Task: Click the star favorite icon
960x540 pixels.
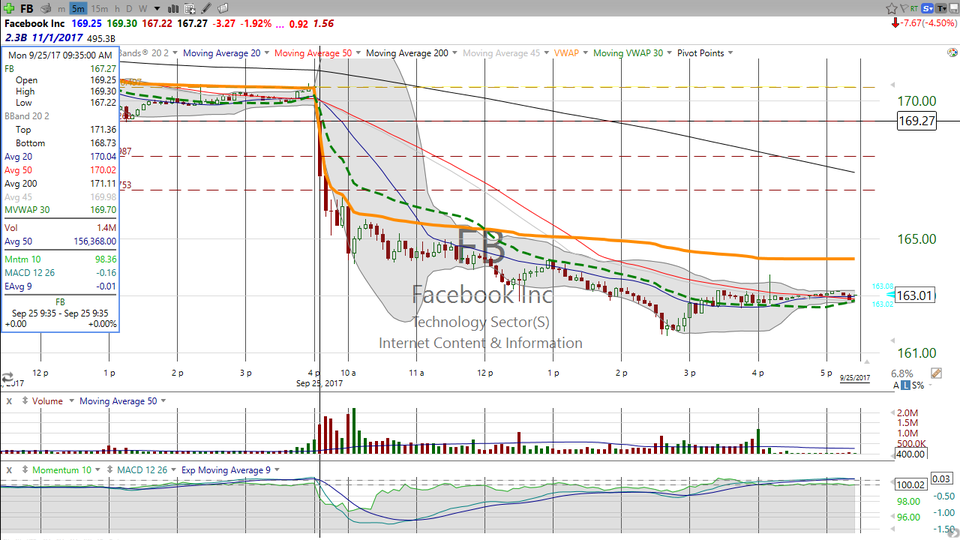Action: coord(891,8)
